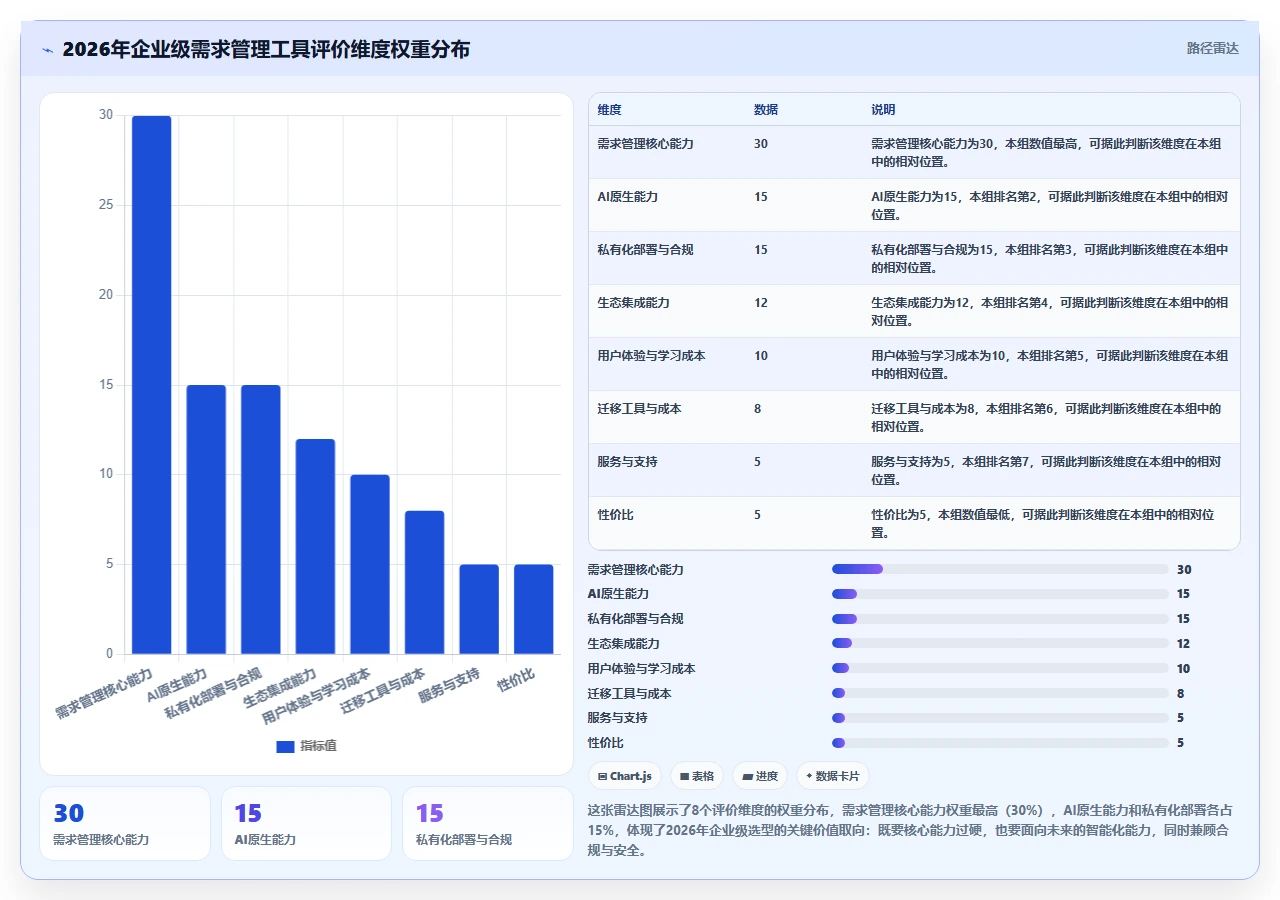The height and width of the screenshot is (900, 1280).
Task: Select the 迁移工具与成本 table row name
Action: 639,409
